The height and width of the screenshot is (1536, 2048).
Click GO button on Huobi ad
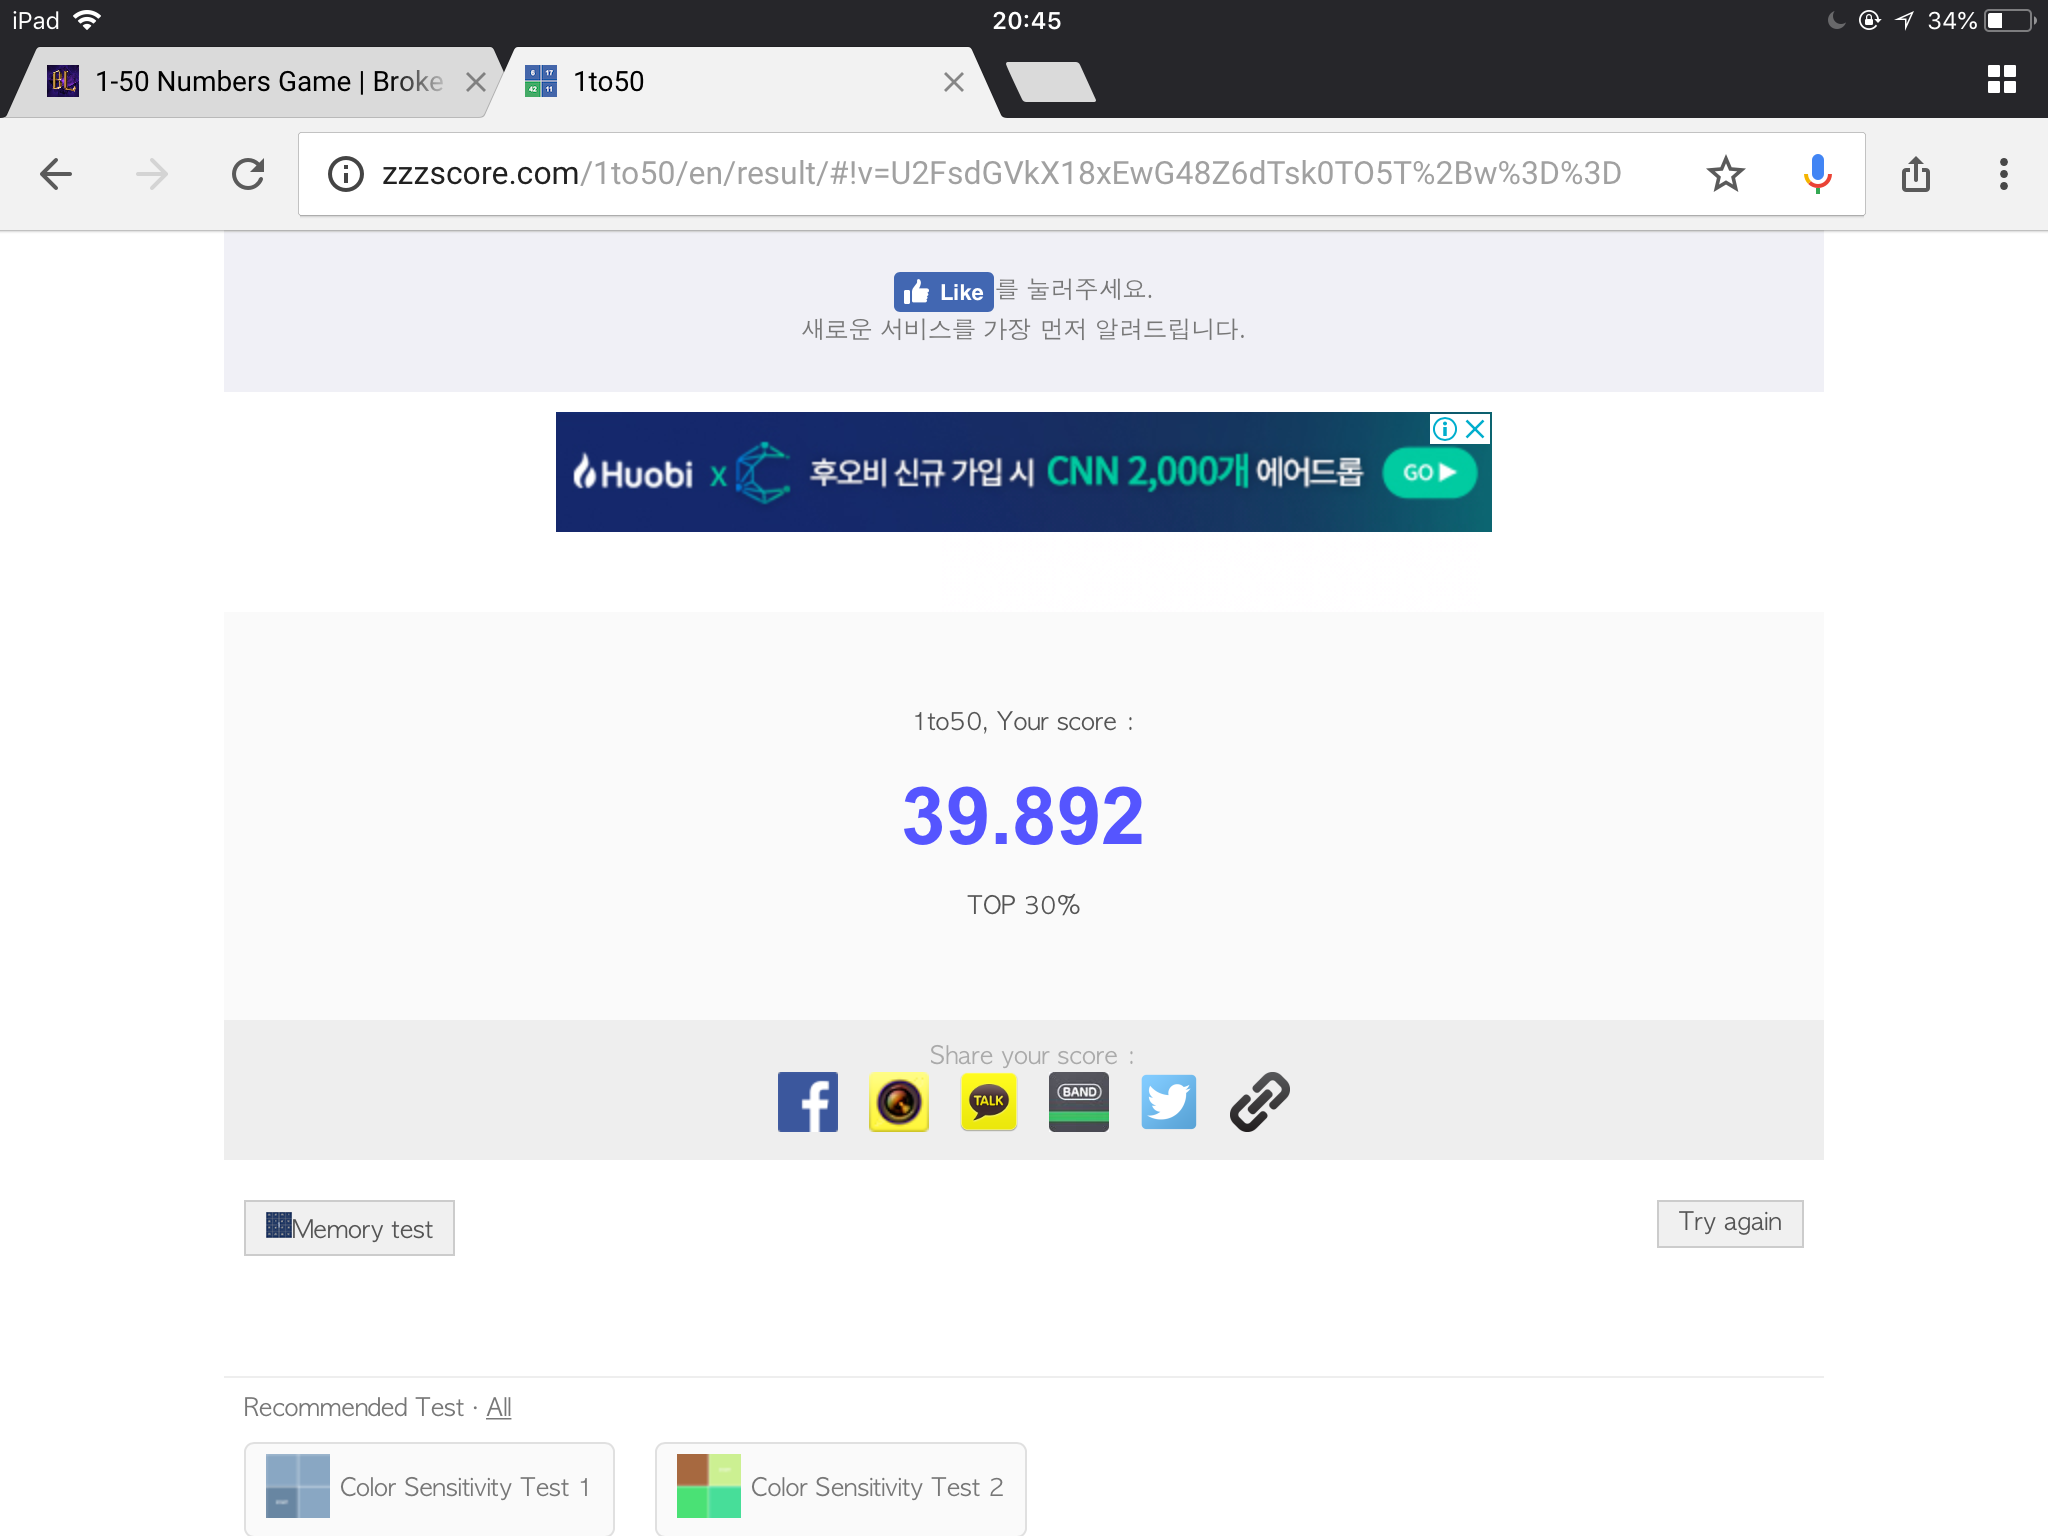click(1429, 472)
